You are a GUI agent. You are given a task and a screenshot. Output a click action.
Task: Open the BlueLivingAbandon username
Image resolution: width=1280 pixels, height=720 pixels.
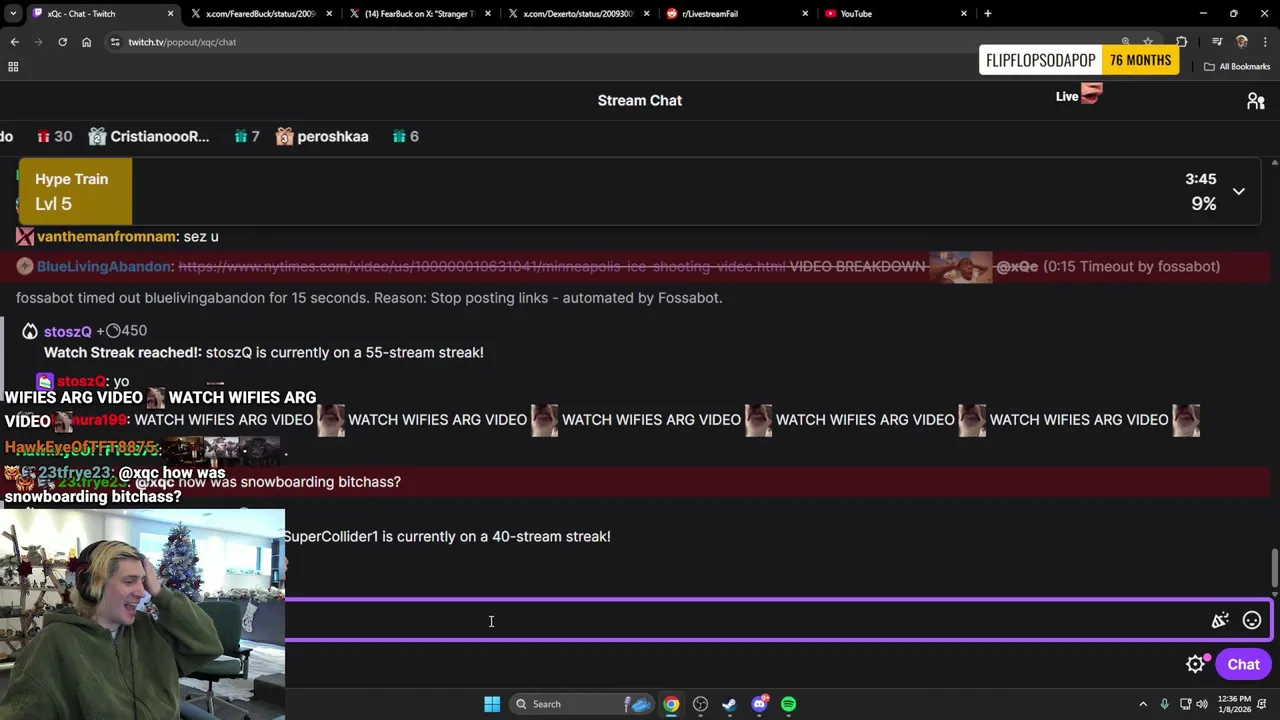pyautogui.click(x=104, y=266)
